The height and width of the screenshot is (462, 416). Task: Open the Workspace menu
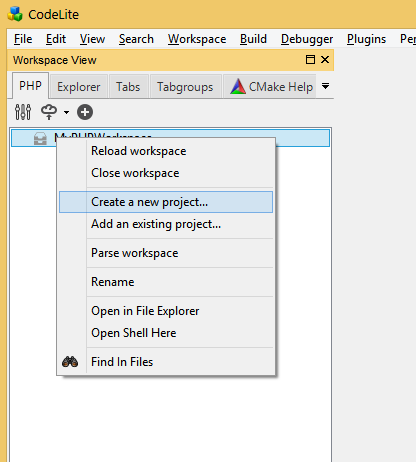point(197,39)
